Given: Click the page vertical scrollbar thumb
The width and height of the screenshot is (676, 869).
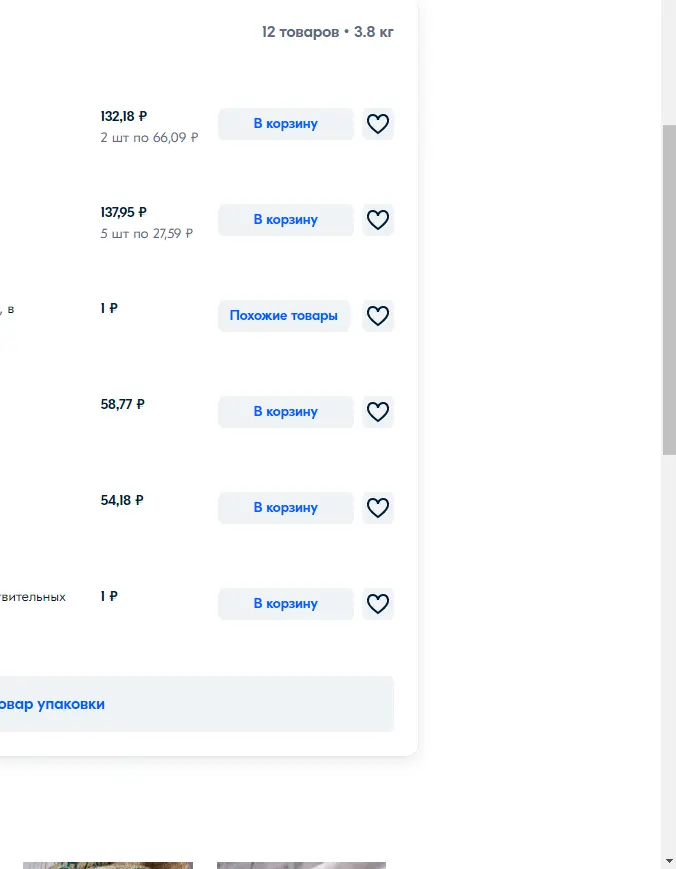Looking at the screenshot, I should pos(669,290).
